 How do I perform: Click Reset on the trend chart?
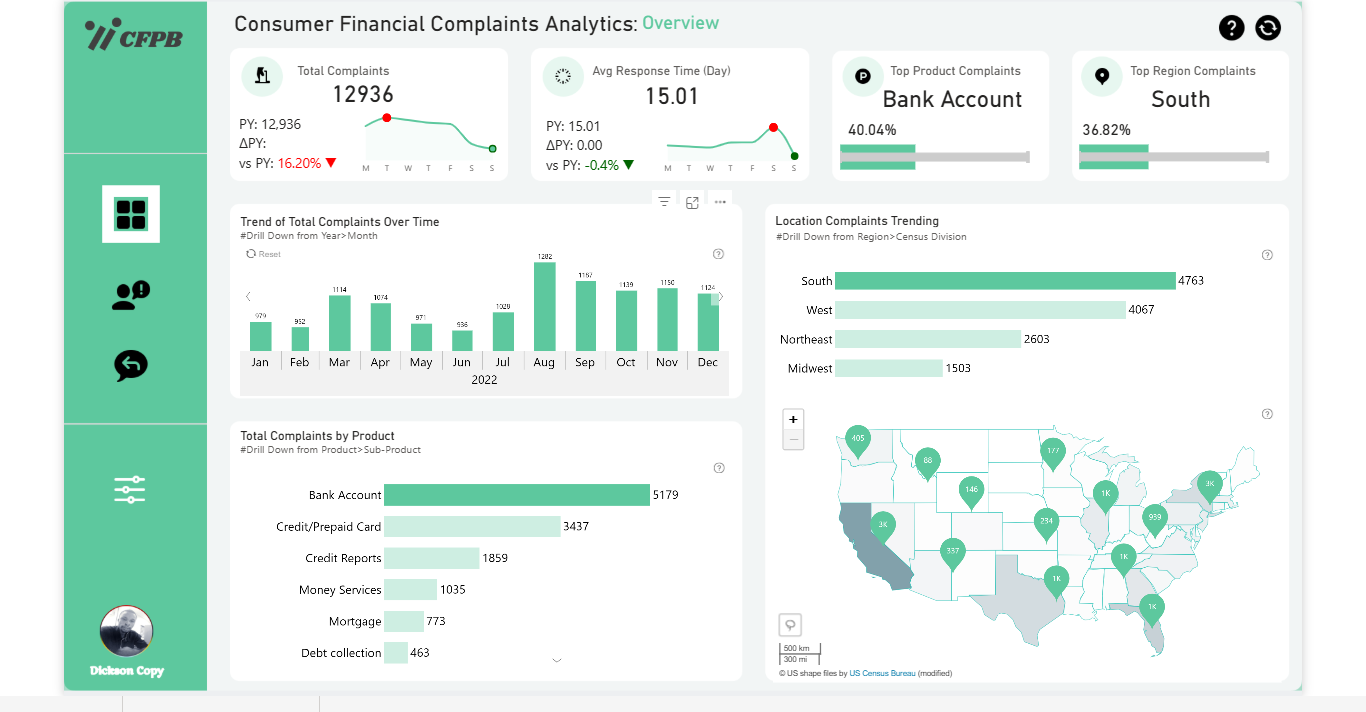264,254
